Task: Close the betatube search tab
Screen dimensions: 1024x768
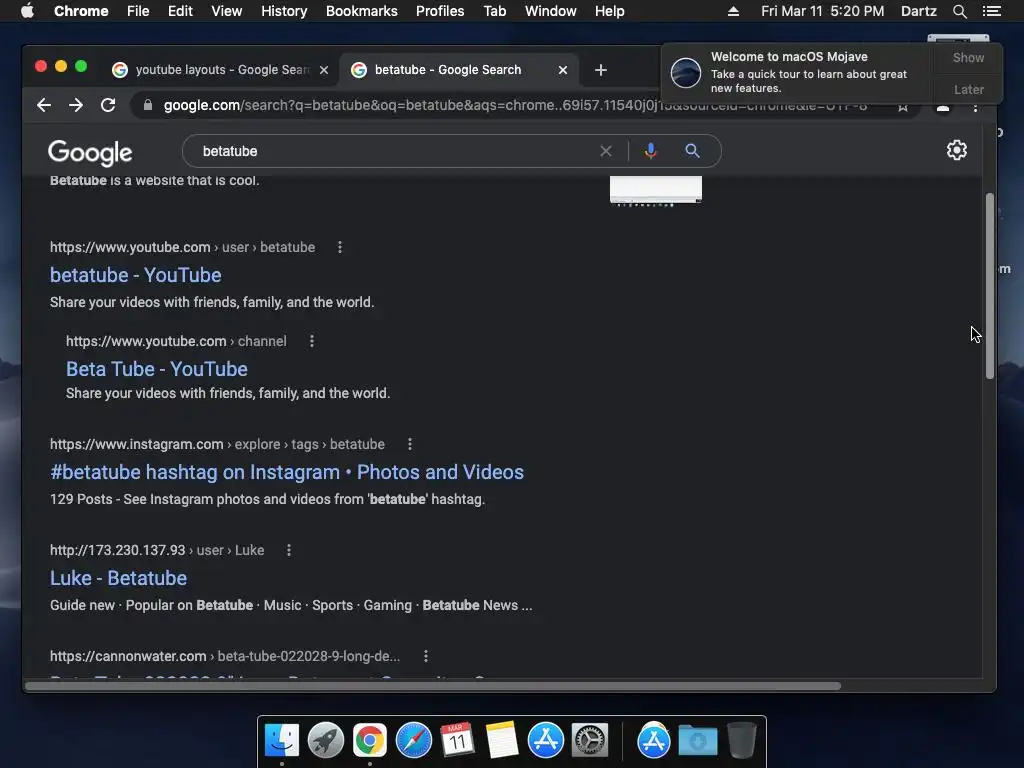Action: (x=563, y=70)
